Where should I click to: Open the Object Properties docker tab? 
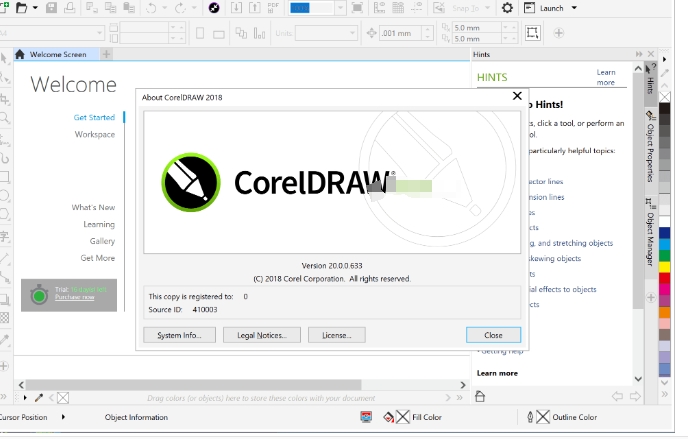[650, 147]
